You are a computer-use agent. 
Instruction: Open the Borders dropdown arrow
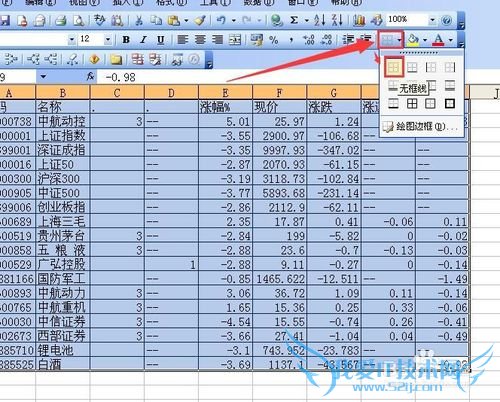pos(400,40)
